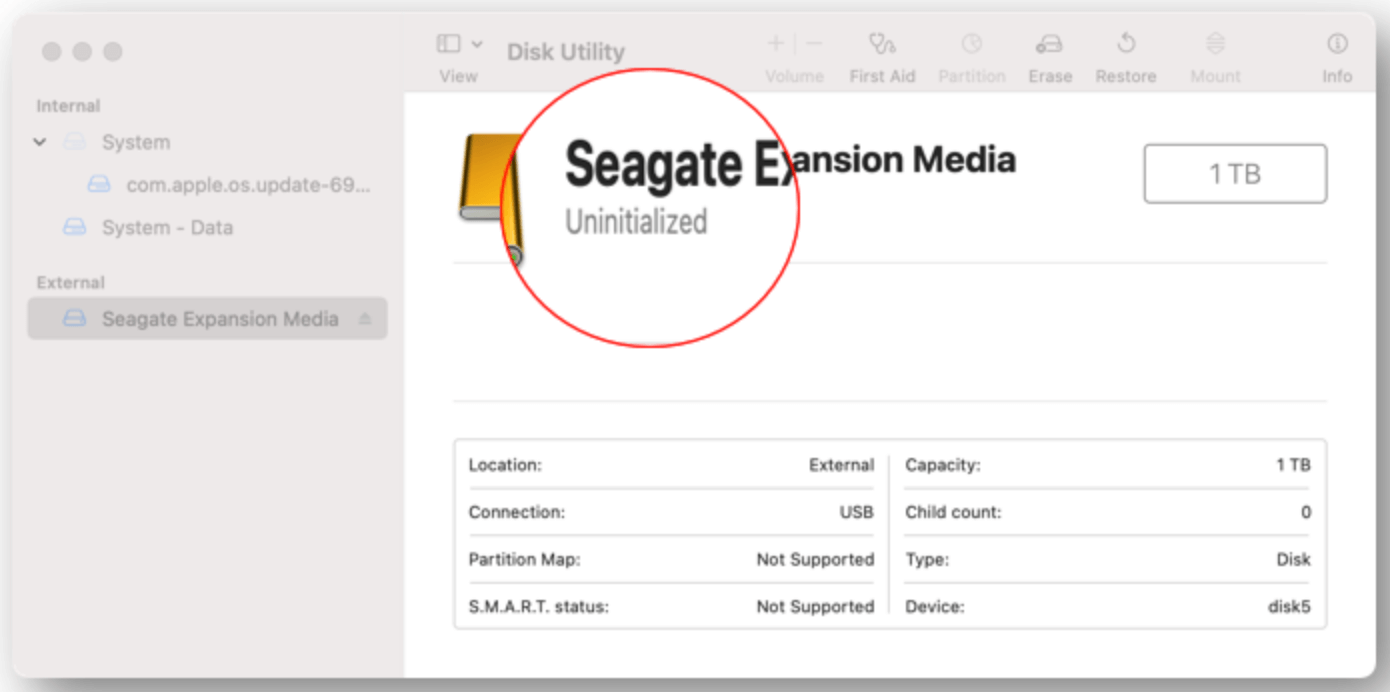The width and height of the screenshot is (1390, 692).
Task: Click the Erase icon in the toolbar
Action: pyautogui.click(x=1049, y=50)
